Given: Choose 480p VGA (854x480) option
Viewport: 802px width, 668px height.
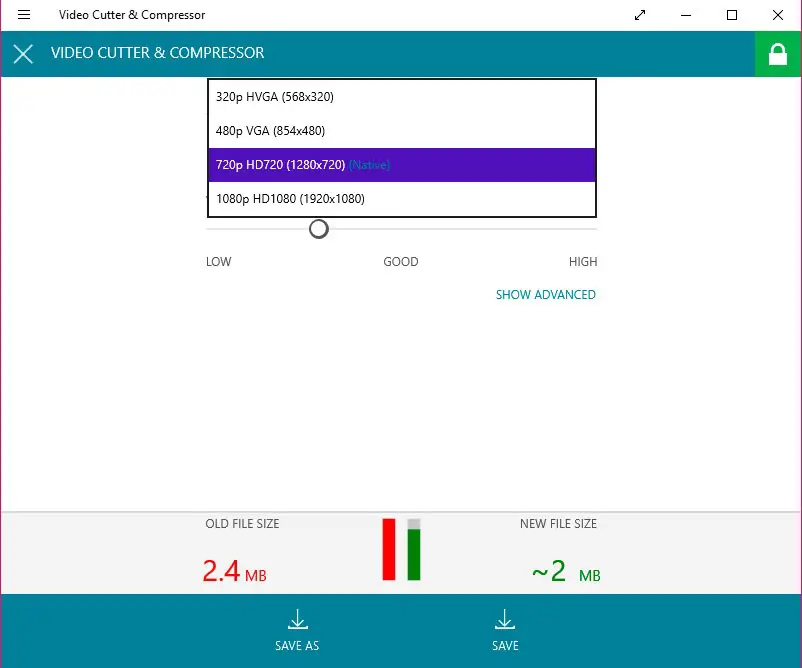Looking at the screenshot, I should (x=402, y=131).
